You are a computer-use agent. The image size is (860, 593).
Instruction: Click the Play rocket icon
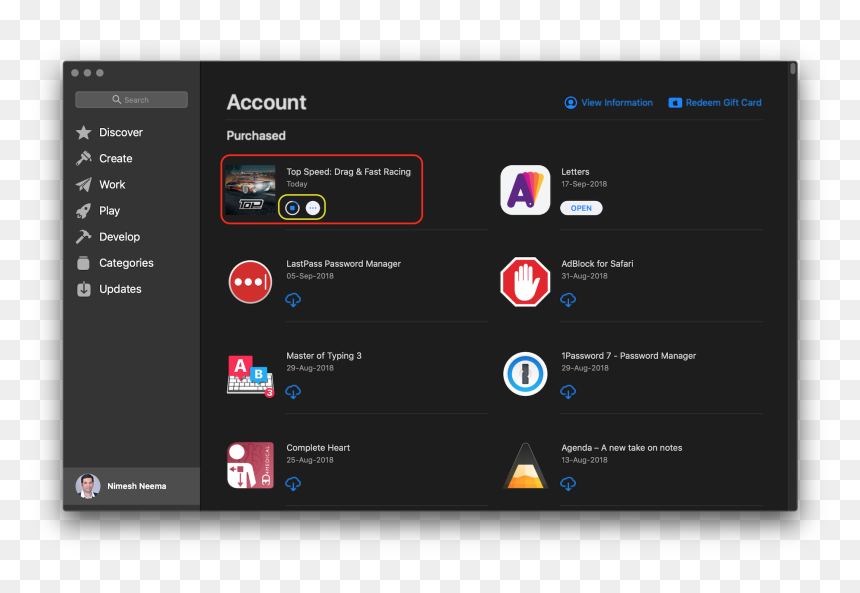[83, 211]
